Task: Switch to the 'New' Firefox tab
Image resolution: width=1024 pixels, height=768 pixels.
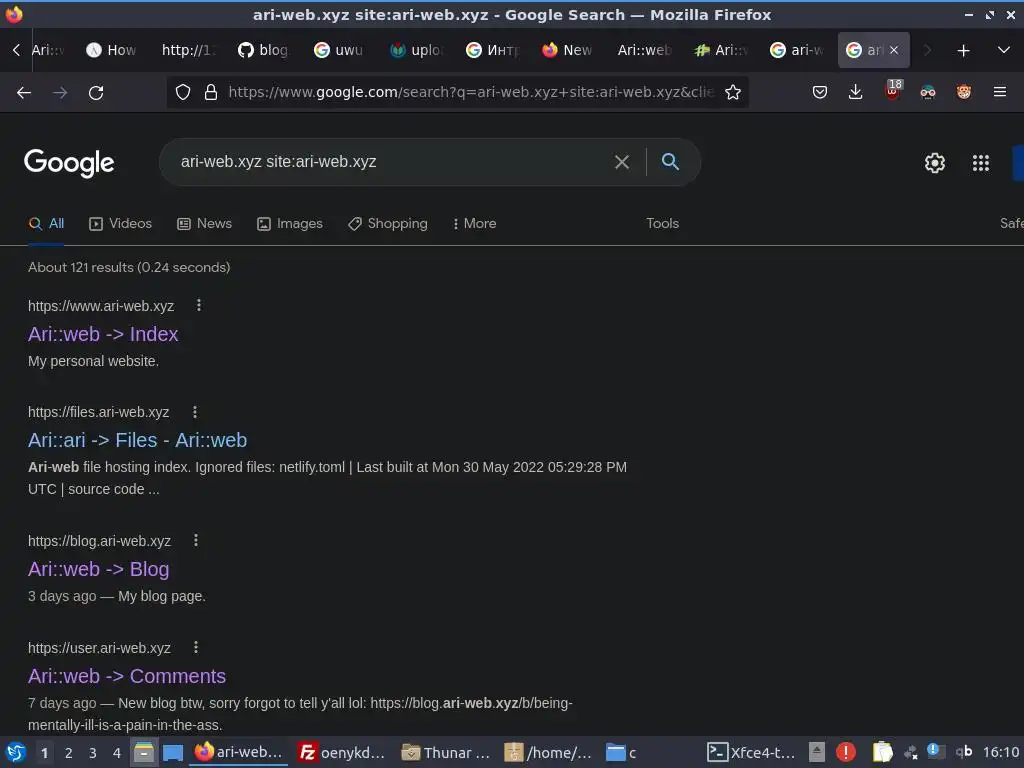Action: point(567,50)
